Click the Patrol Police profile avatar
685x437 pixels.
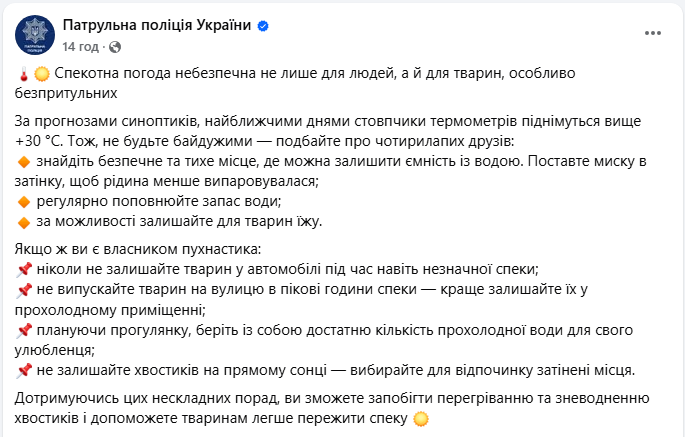point(35,35)
